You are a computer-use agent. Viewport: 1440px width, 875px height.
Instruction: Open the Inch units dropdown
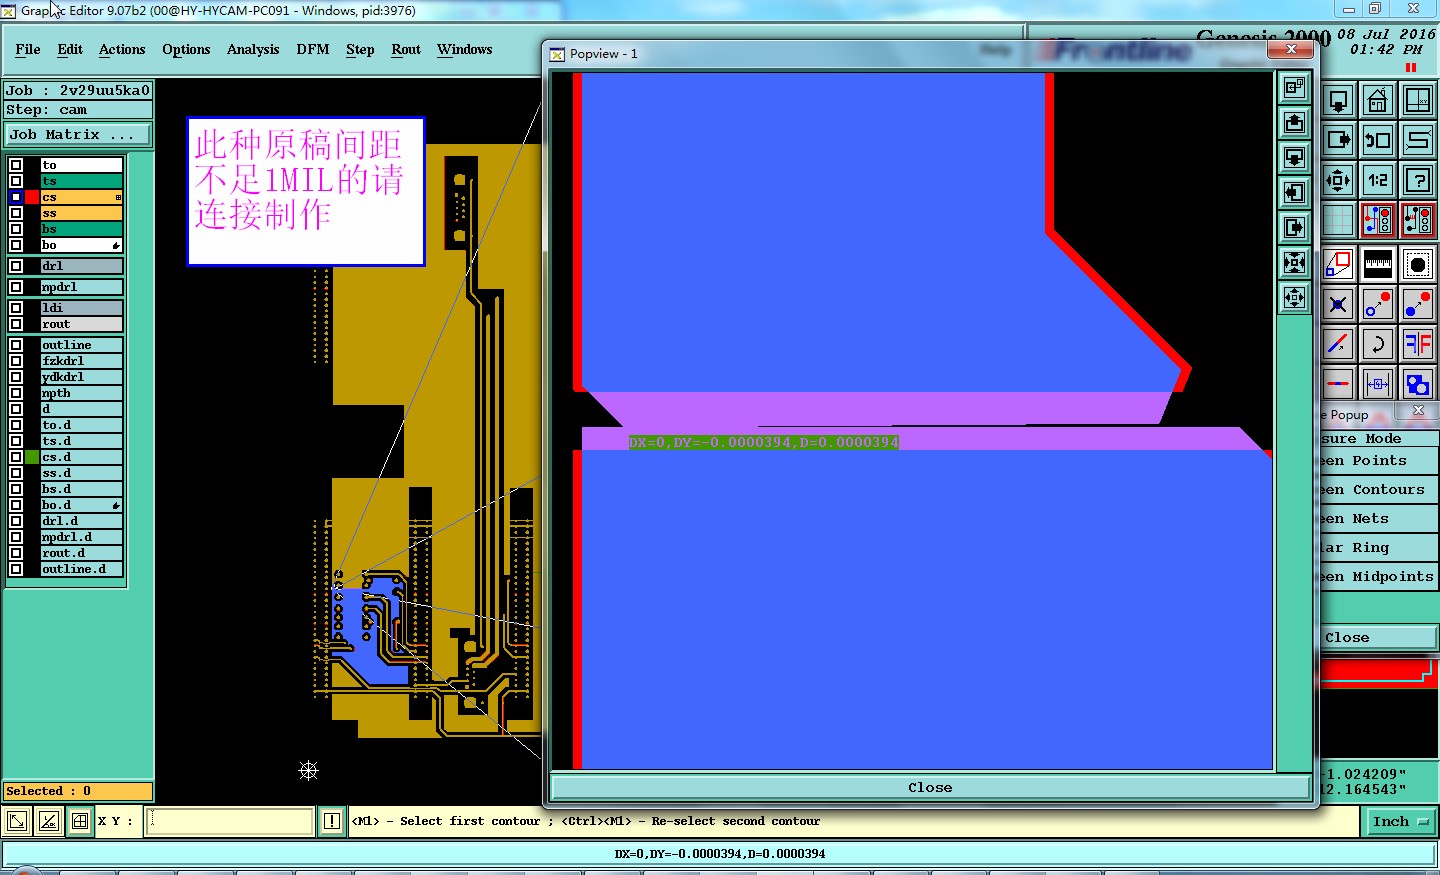(1400, 821)
